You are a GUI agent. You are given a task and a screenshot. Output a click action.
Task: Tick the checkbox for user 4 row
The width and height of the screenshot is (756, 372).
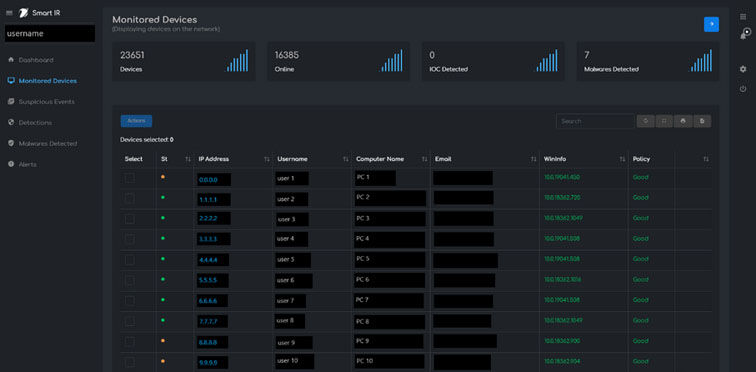pos(130,239)
